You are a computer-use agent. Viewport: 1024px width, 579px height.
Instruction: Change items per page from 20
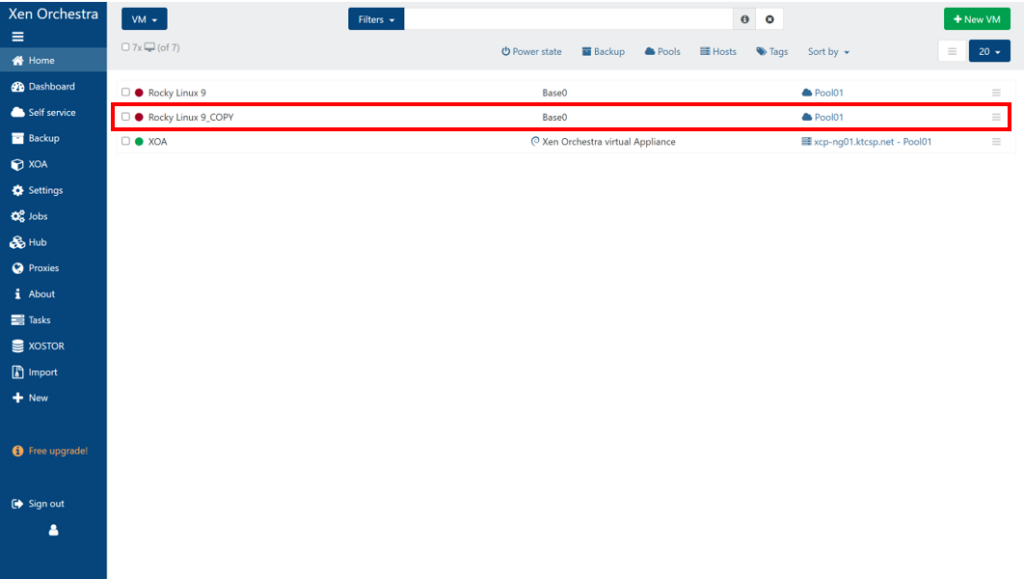point(989,52)
